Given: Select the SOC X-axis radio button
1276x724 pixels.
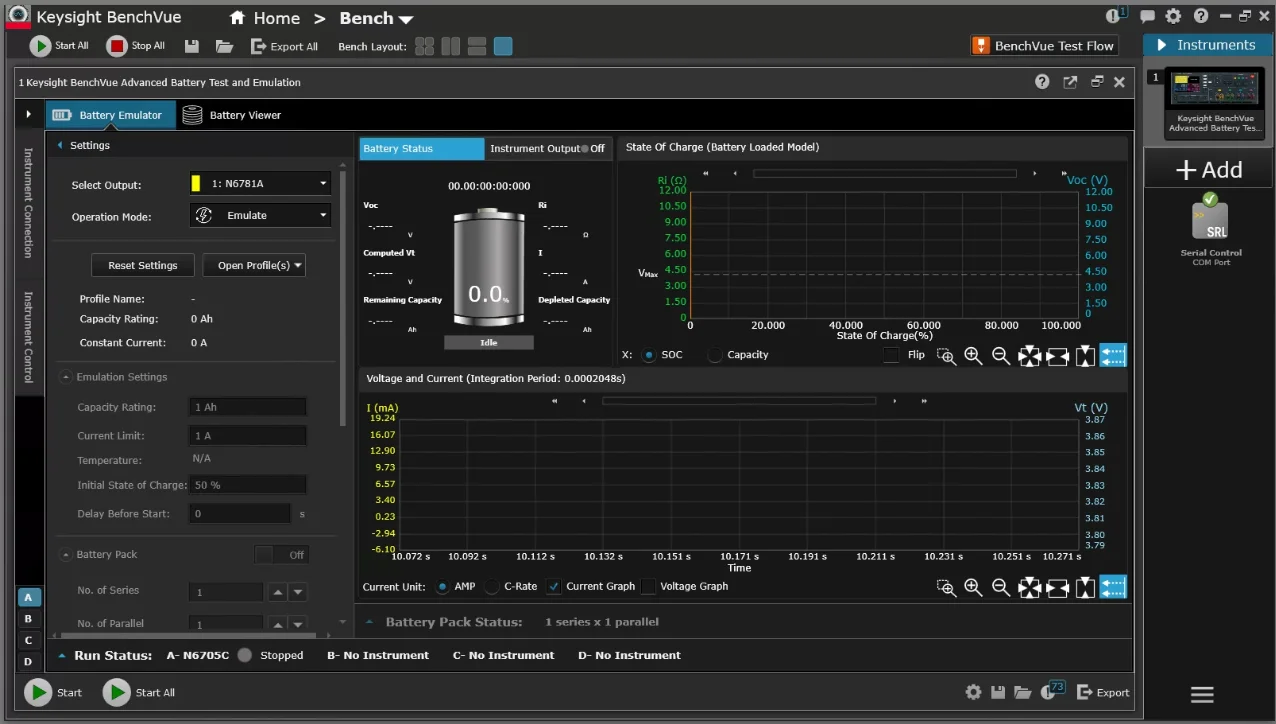Looking at the screenshot, I should [649, 355].
